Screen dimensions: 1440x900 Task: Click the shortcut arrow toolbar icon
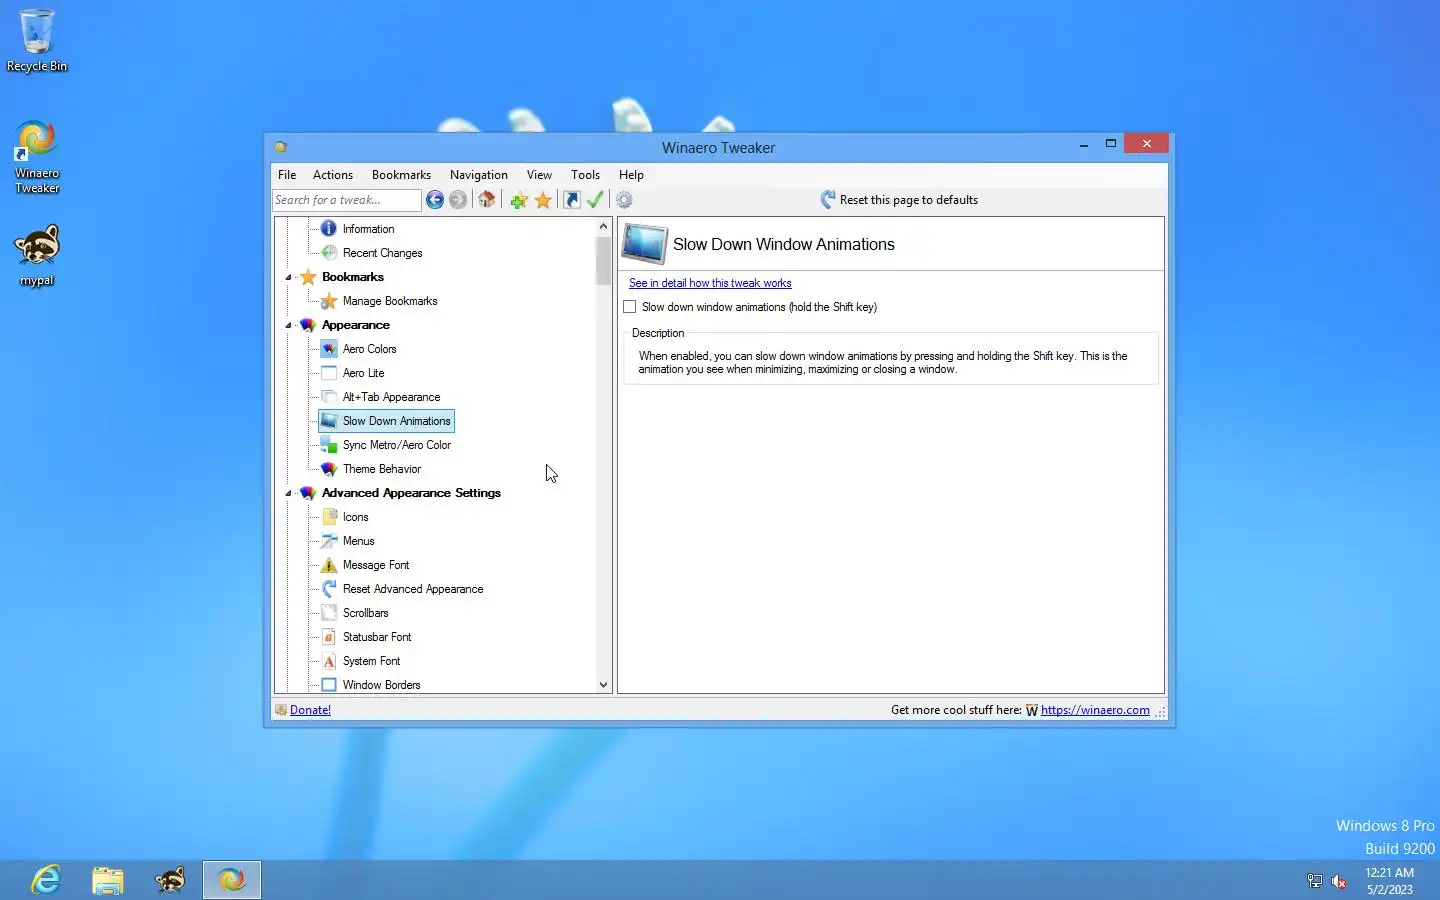coord(572,200)
